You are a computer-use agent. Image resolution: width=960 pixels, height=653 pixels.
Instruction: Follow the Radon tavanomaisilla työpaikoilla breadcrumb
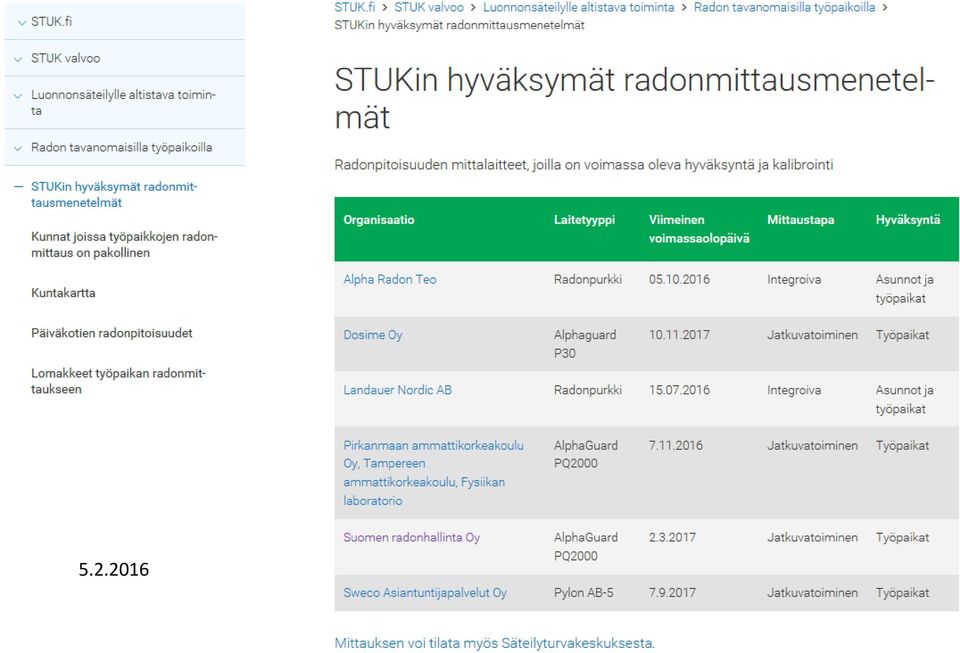(x=784, y=7)
